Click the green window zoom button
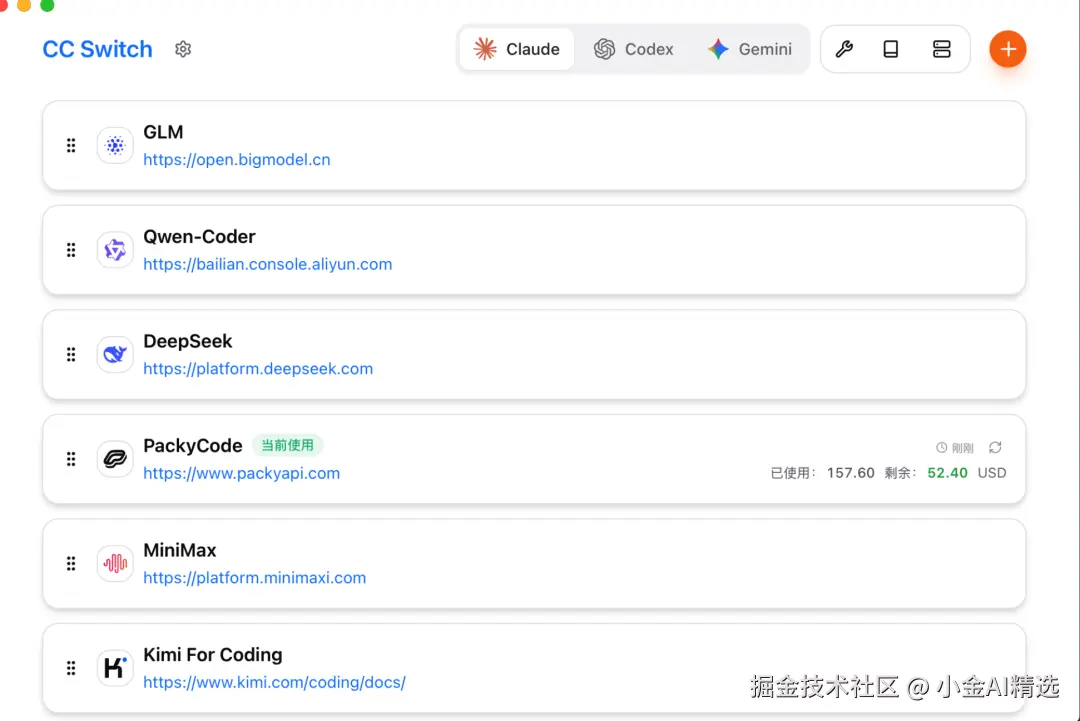Image resolution: width=1080 pixels, height=721 pixels. click(47, 4)
